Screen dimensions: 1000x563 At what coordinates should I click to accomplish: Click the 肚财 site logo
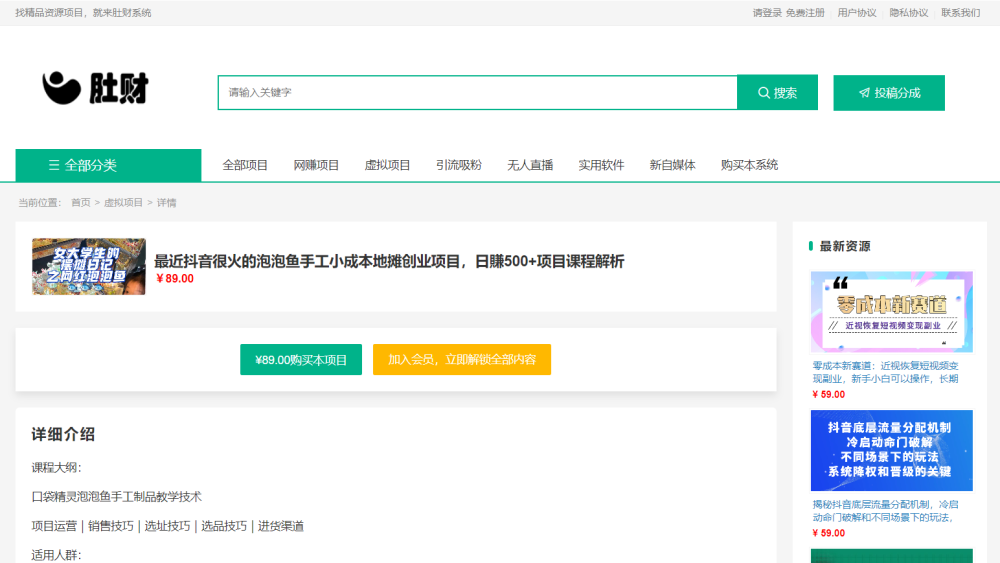(95, 89)
